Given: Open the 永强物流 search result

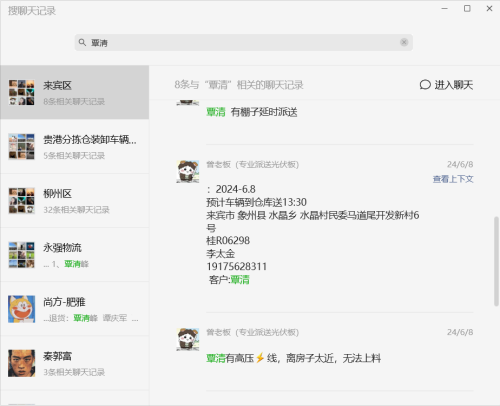Looking at the screenshot, I should click(x=75, y=255).
